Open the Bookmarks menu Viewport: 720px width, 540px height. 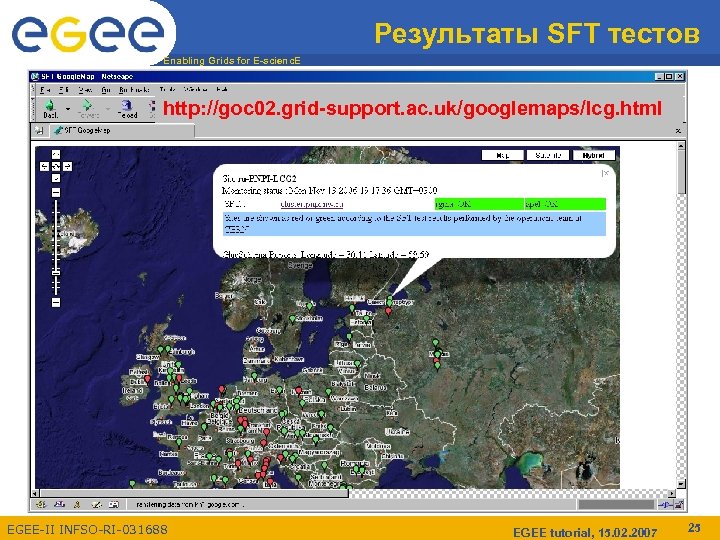point(135,90)
